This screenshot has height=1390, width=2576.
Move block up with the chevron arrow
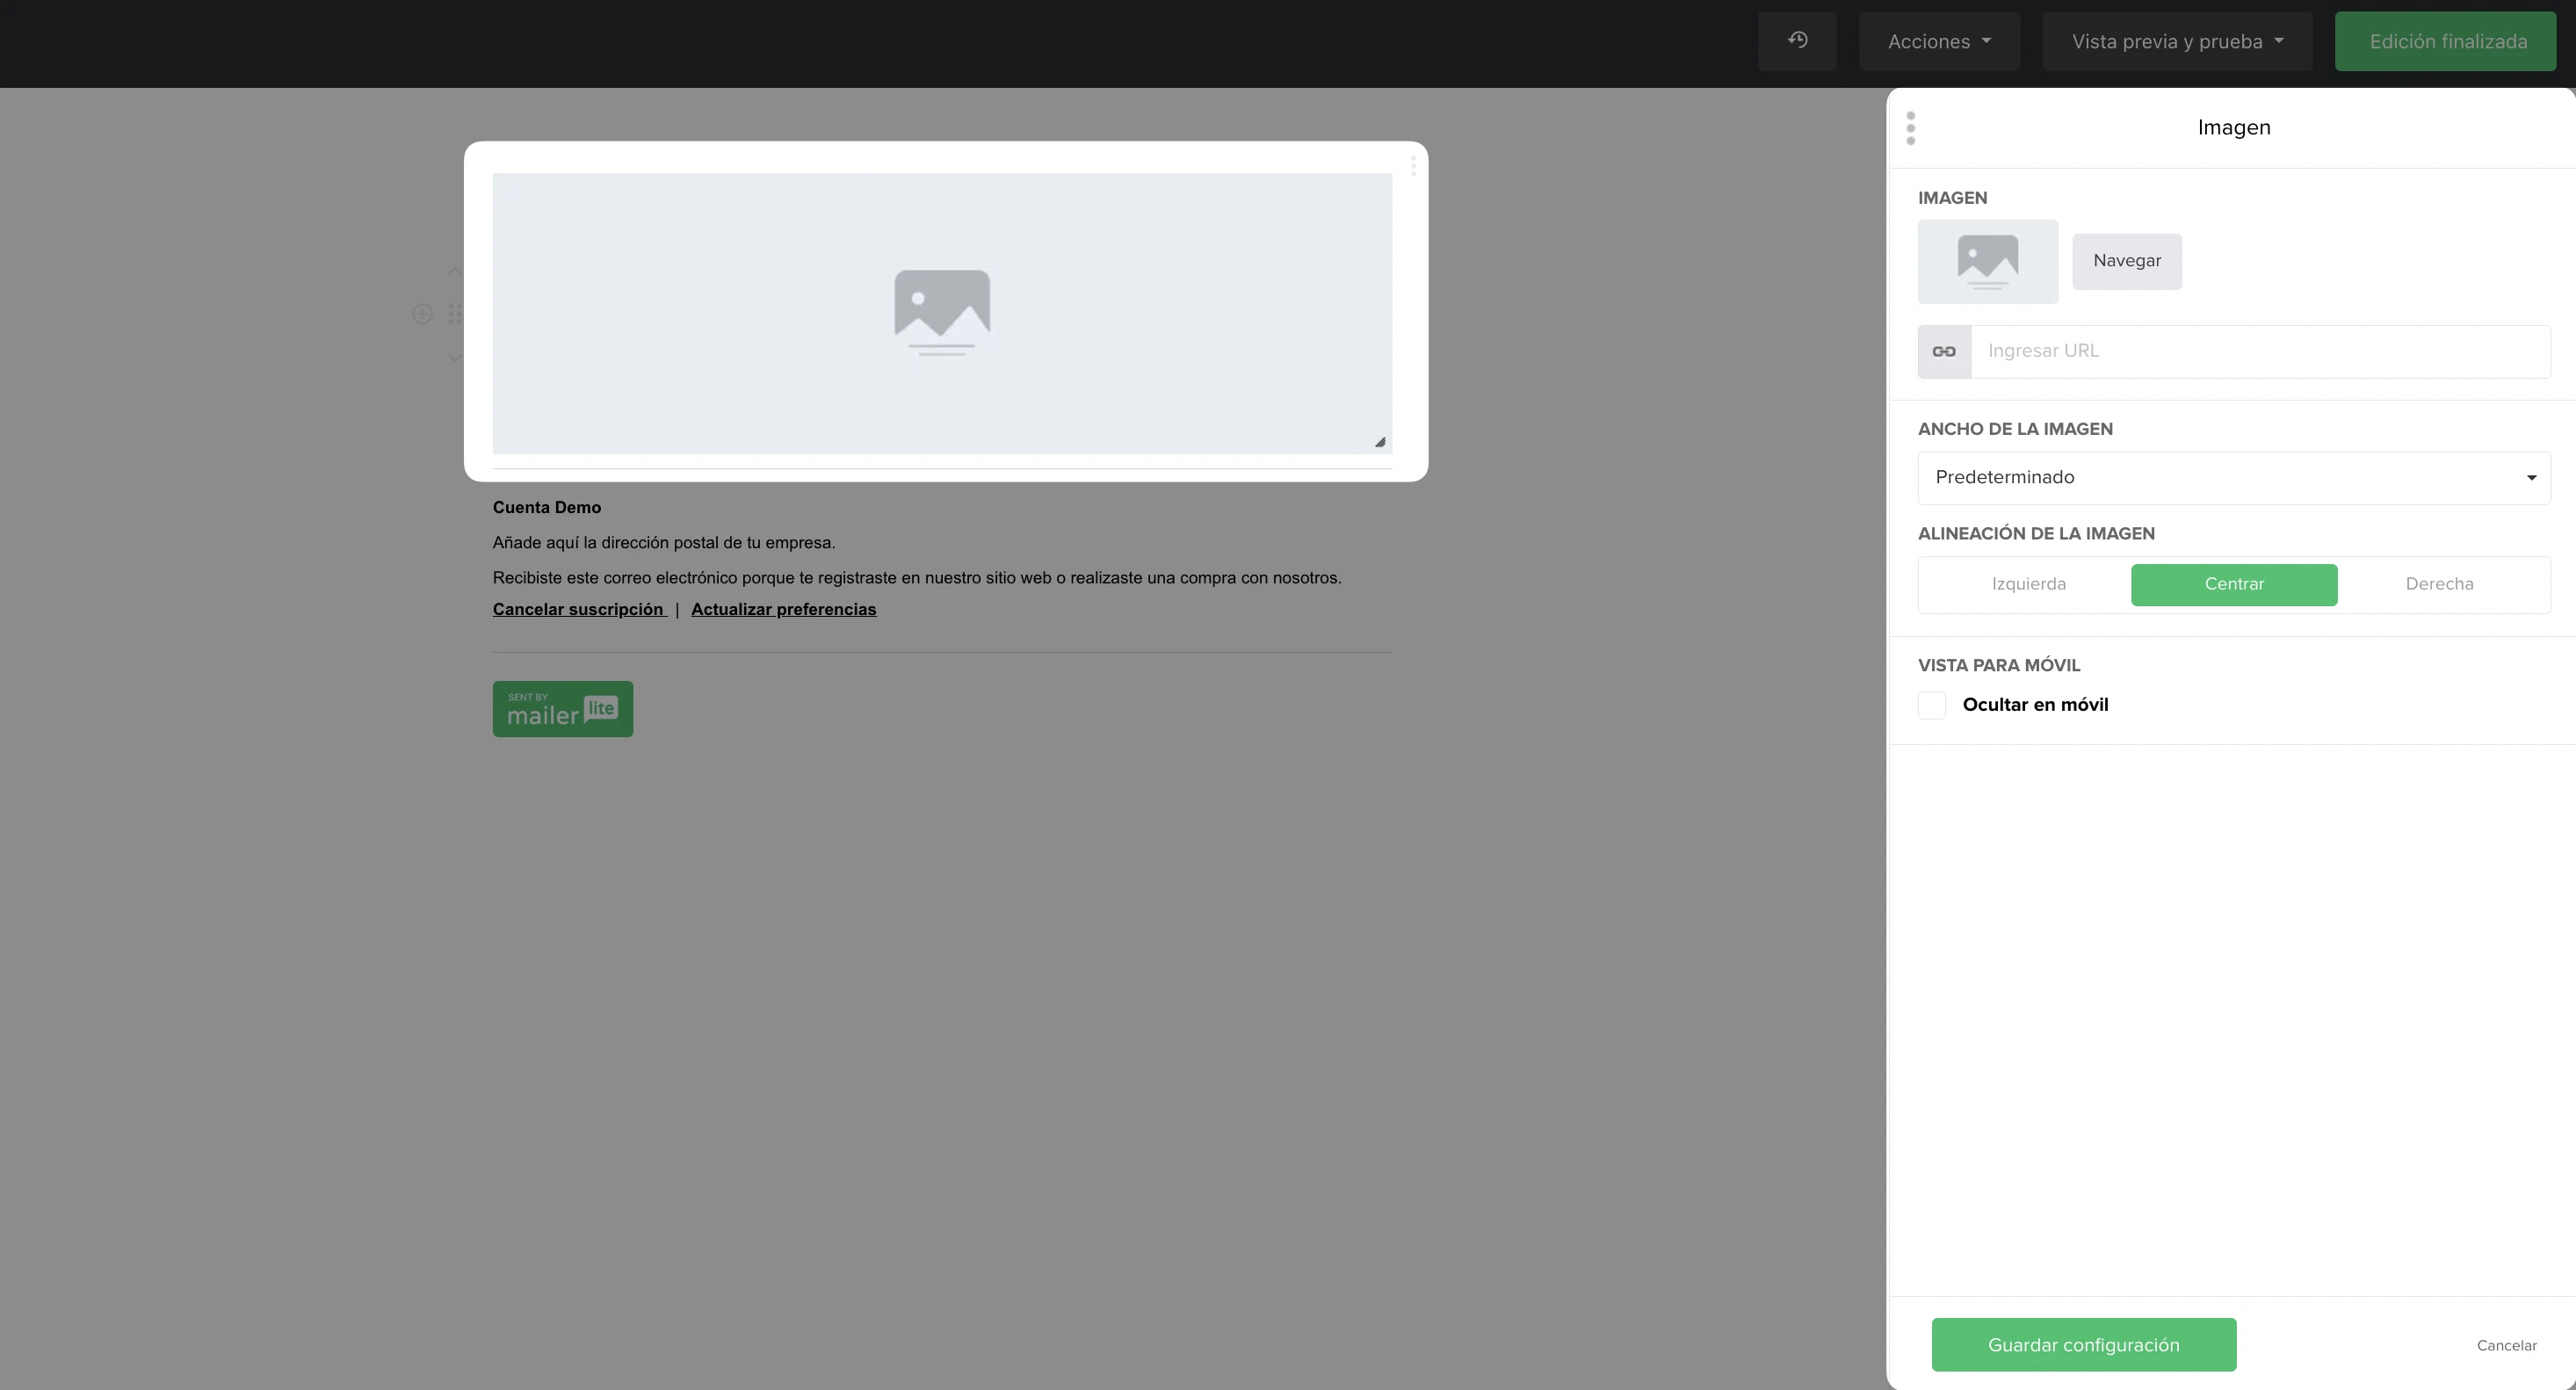[455, 271]
